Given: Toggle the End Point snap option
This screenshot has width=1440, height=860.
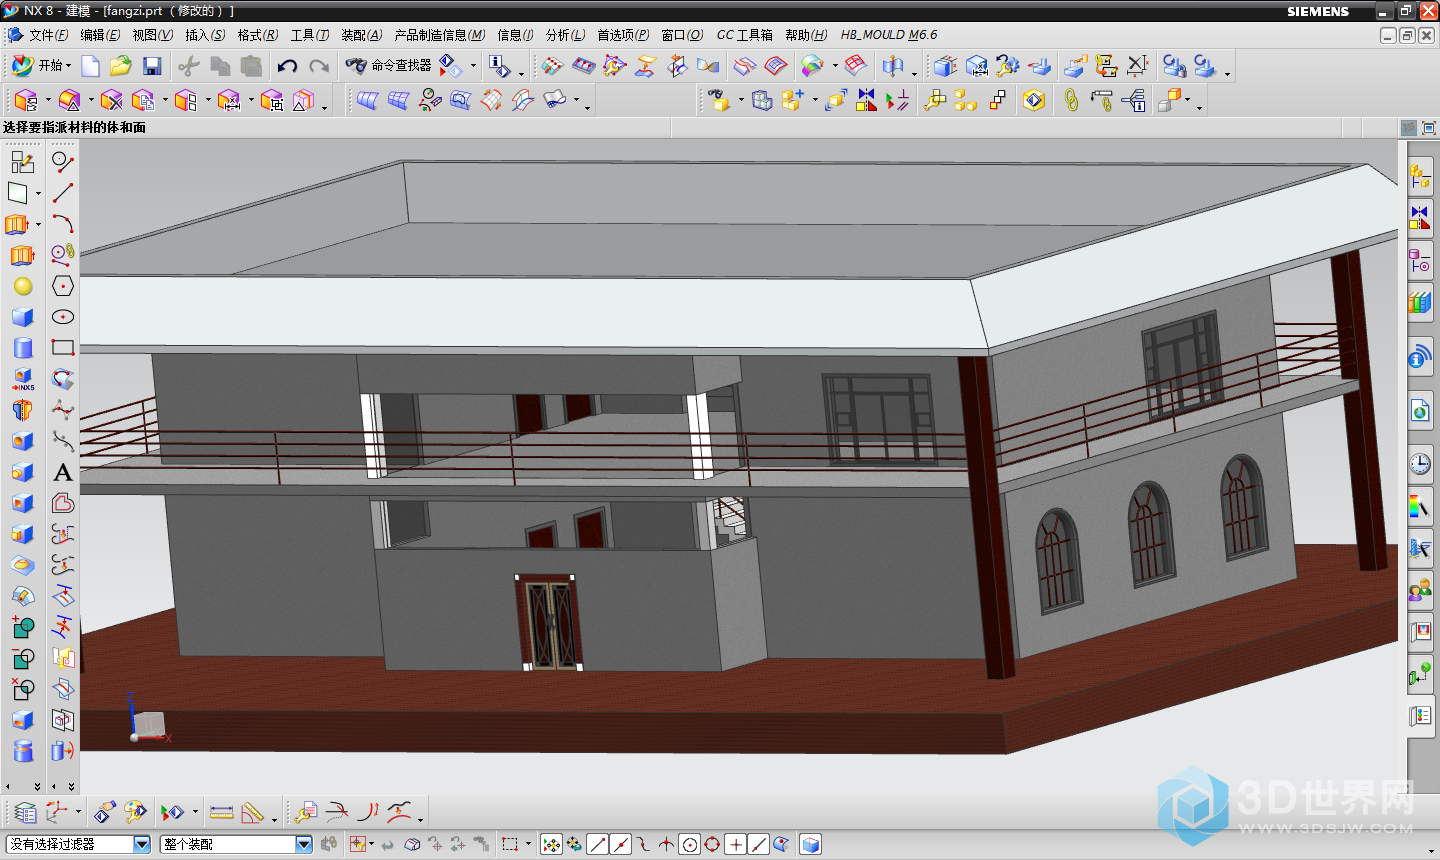Looking at the screenshot, I should click(x=597, y=844).
